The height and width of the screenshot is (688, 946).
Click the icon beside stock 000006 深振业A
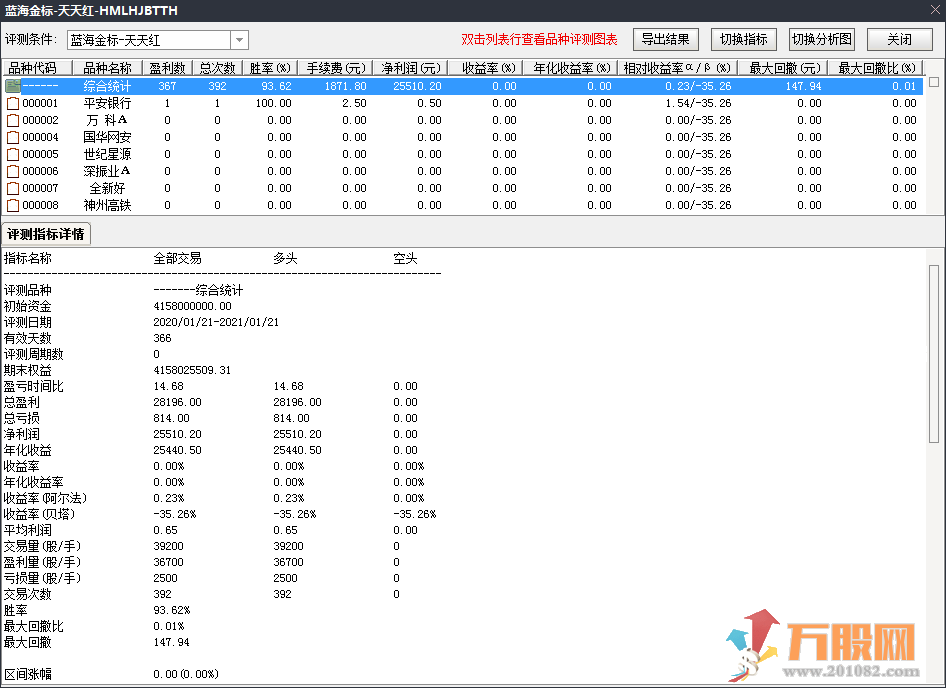13,172
